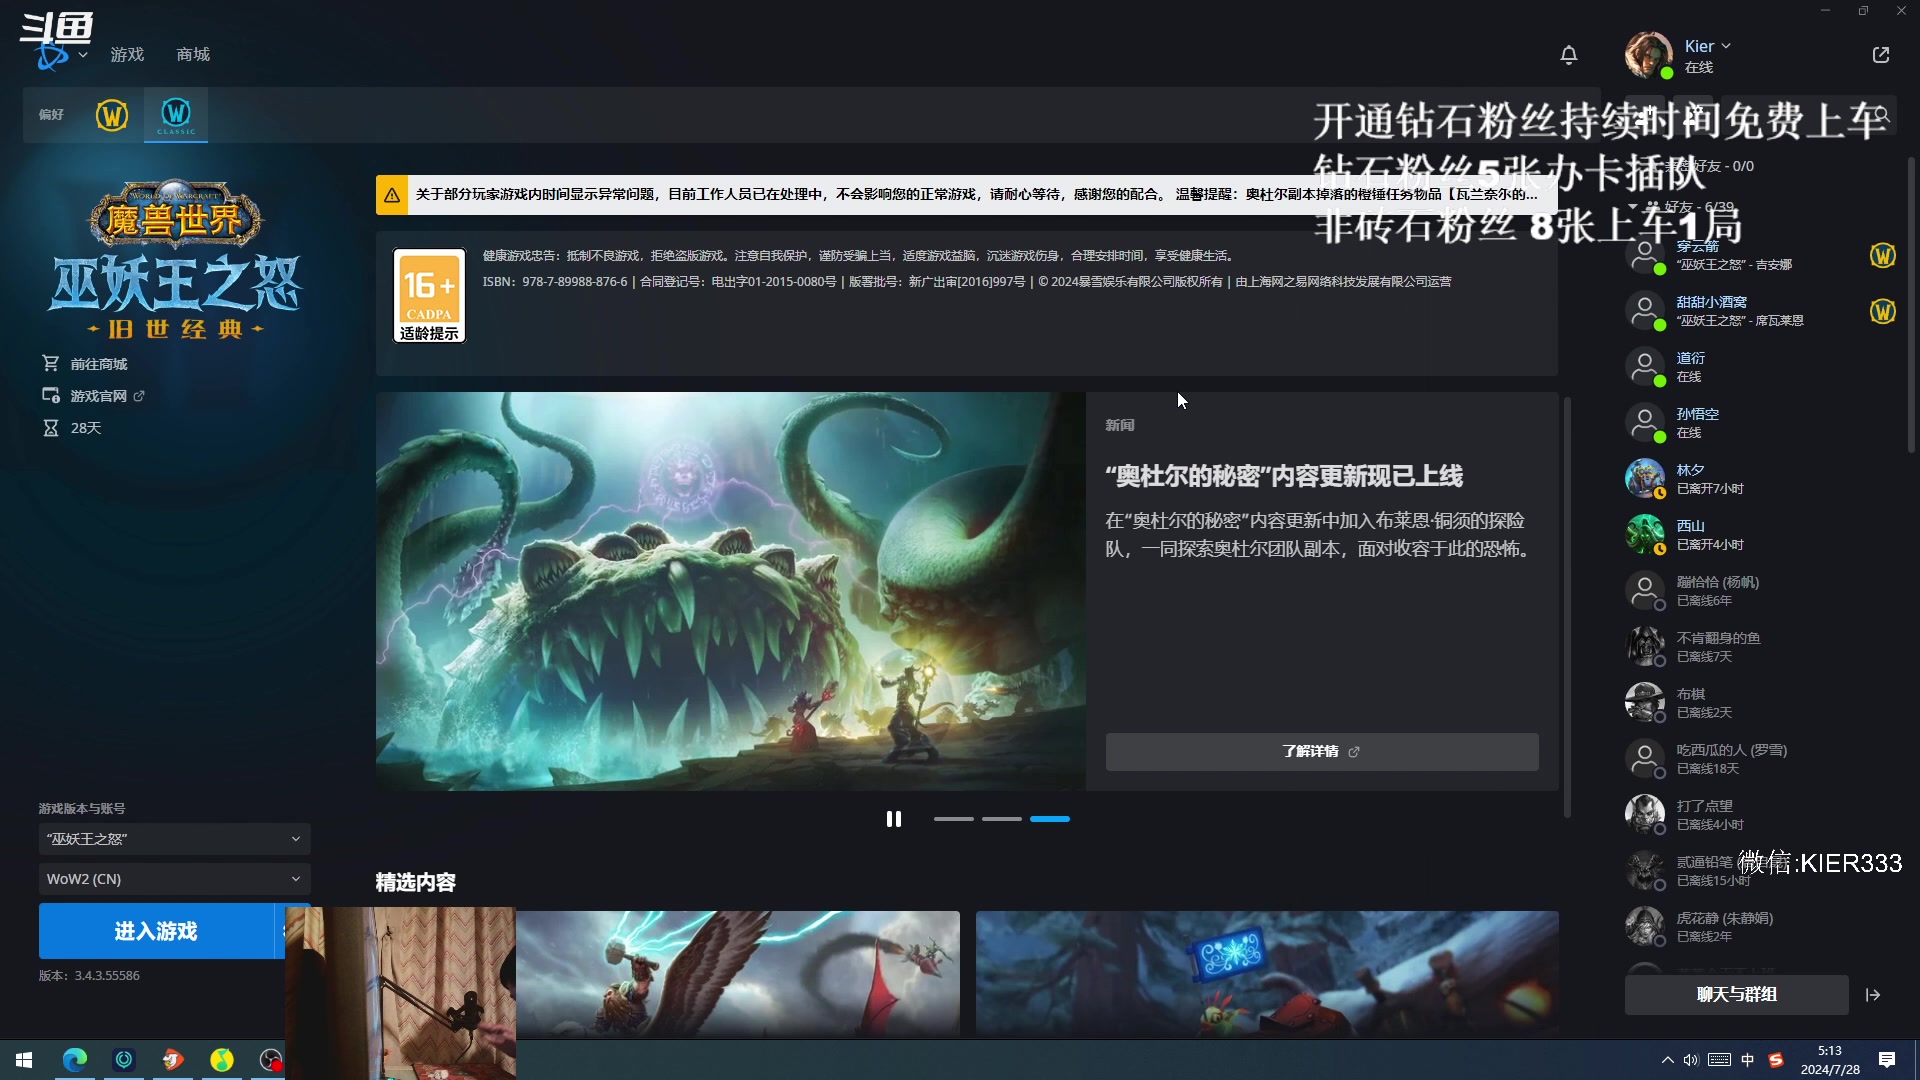
Task: Open the featured snowflake card thumbnail
Action: tap(1267, 972)
